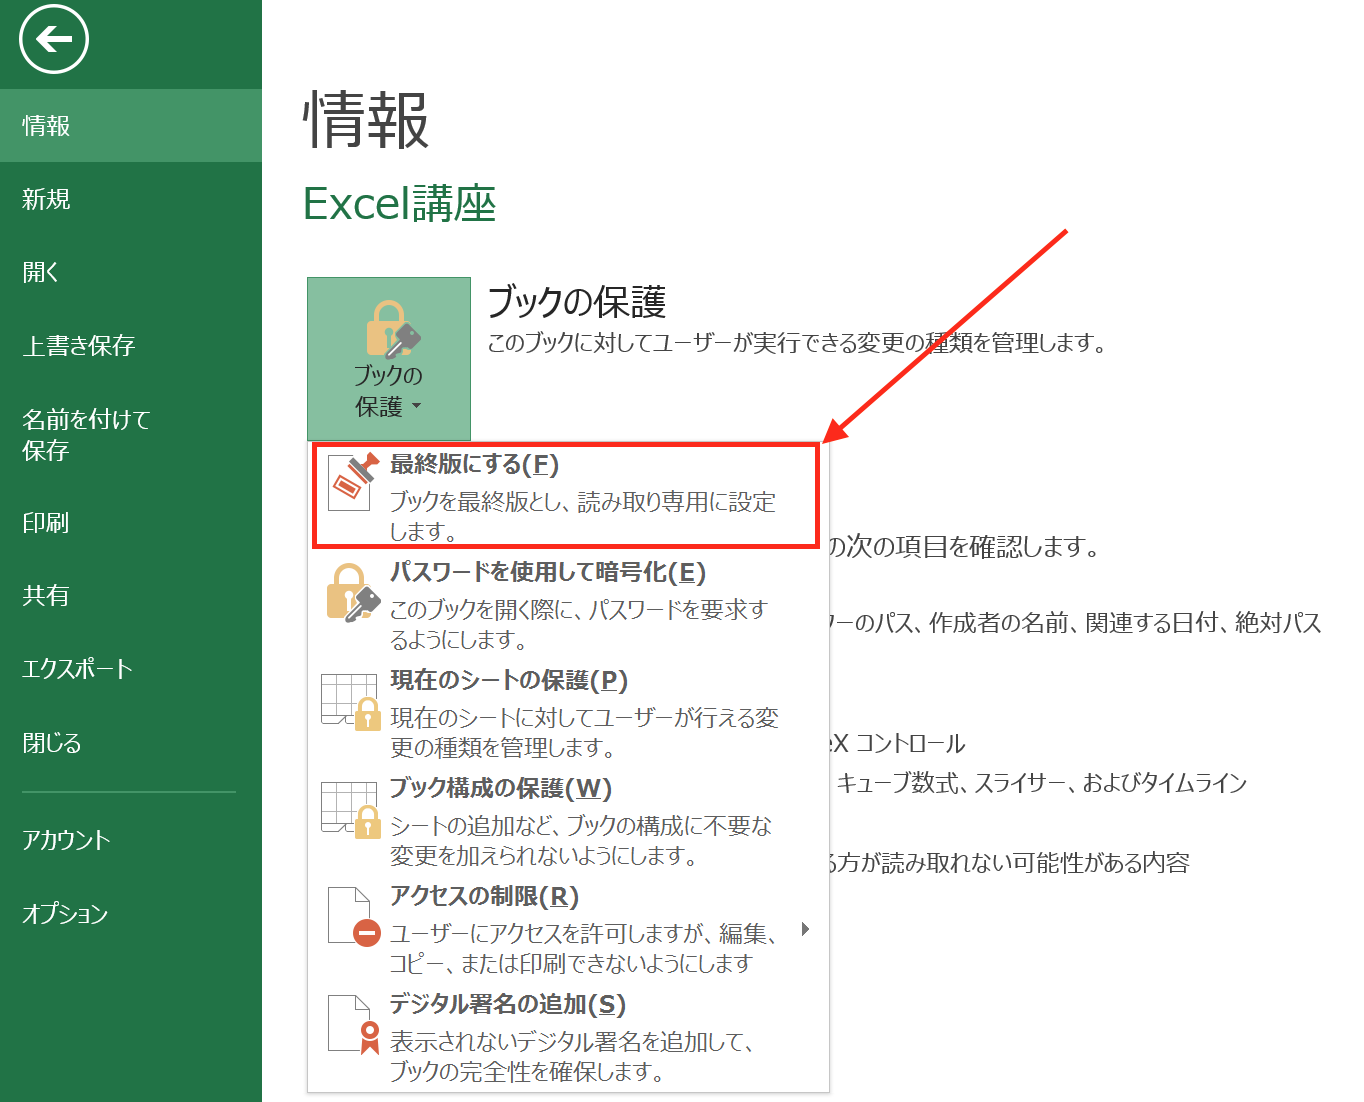This screenshot has width=1364, height=1102.
Task: Open アクセスの制限(R) menu item
Action: [x=568, y=929]
